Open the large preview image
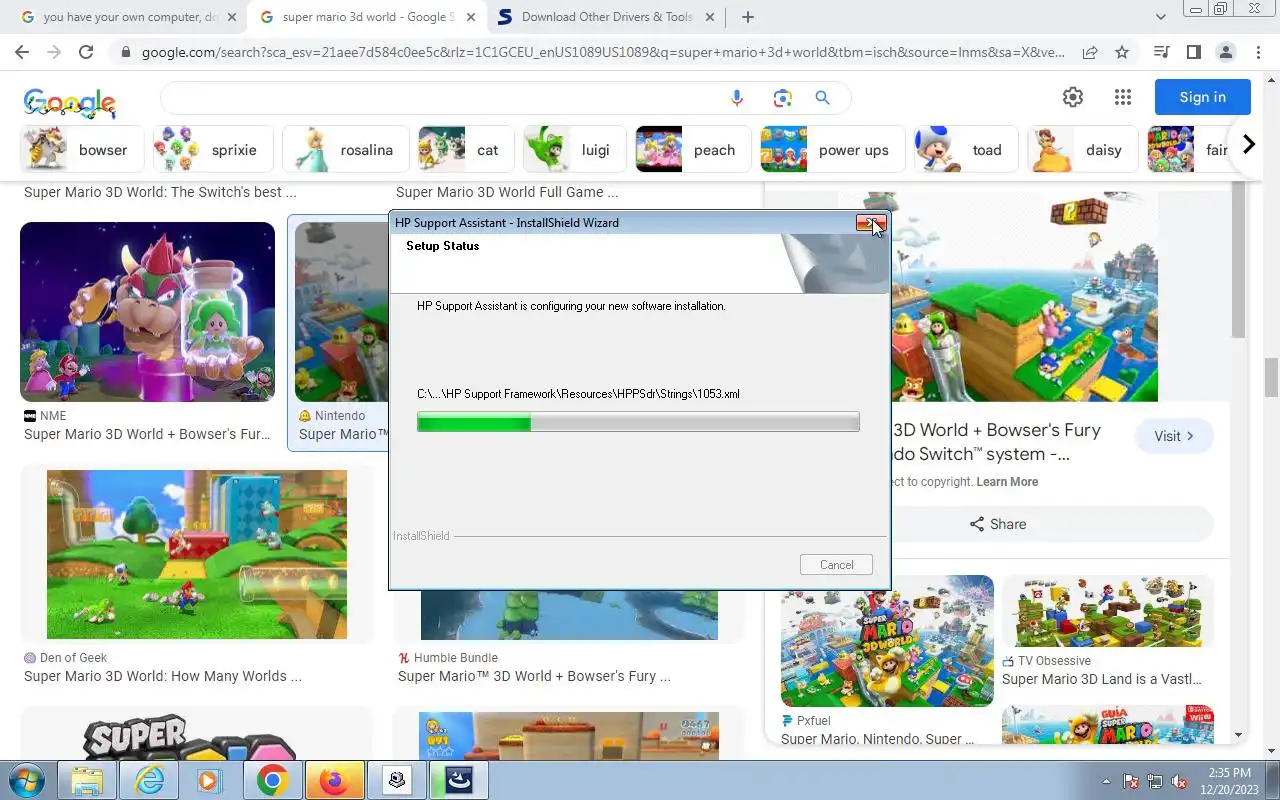1280x800 pixels. (1023, 297)
